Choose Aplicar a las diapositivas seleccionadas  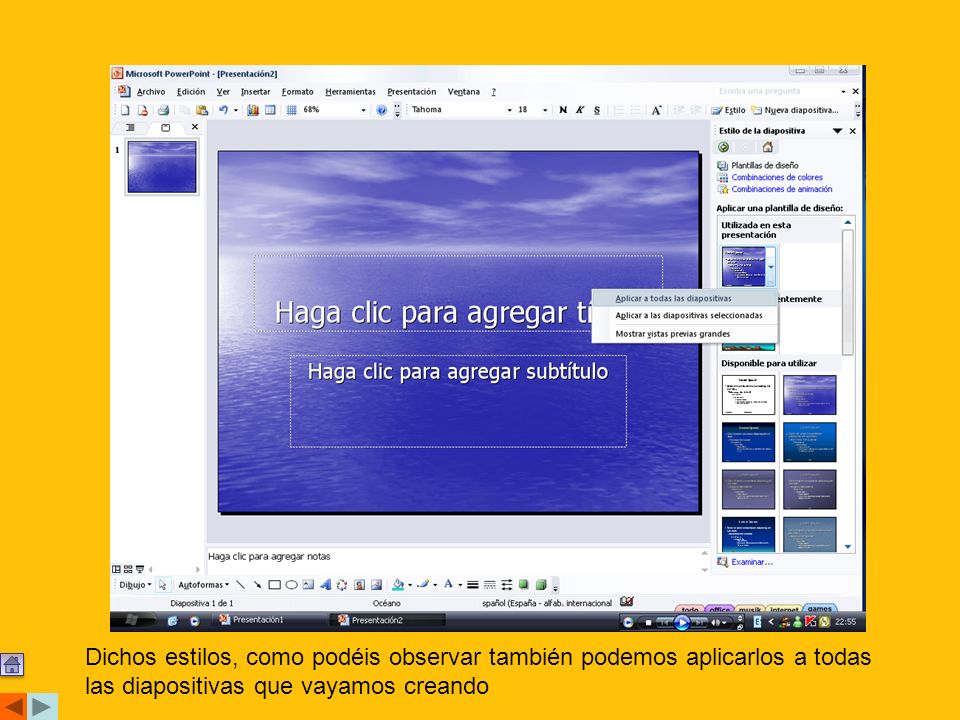click(x=685, y=315)
